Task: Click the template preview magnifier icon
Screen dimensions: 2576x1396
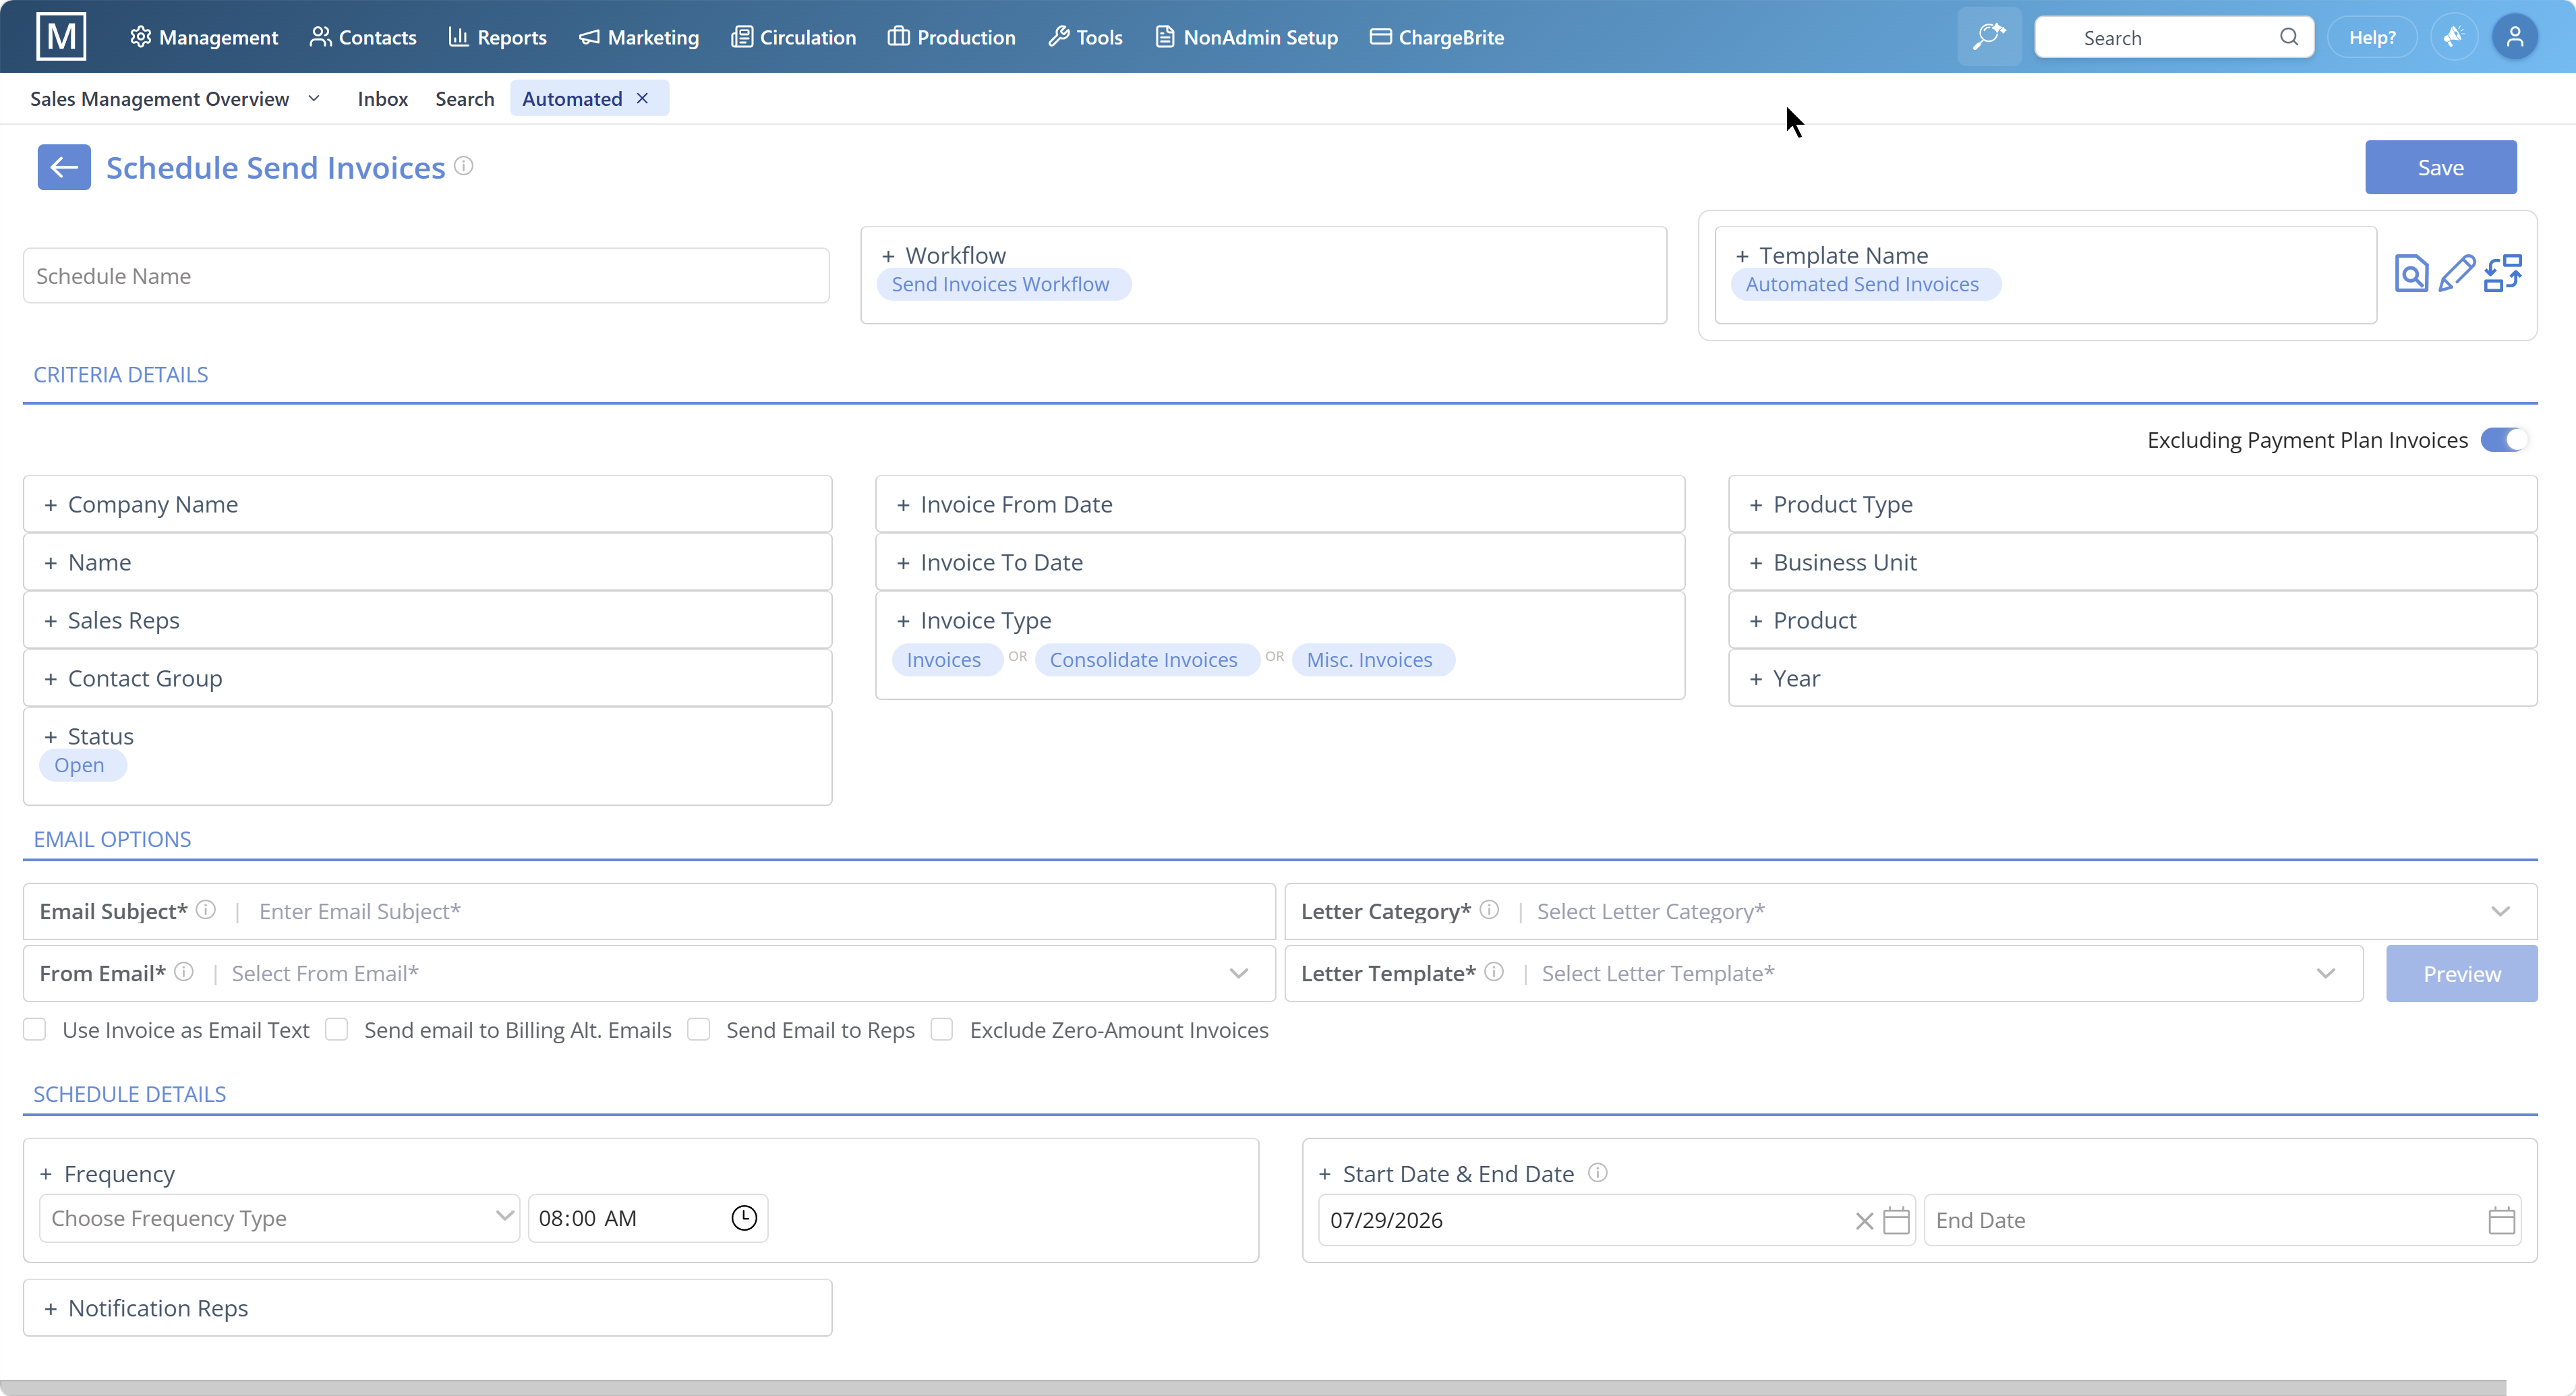Action: (2411, 274)
